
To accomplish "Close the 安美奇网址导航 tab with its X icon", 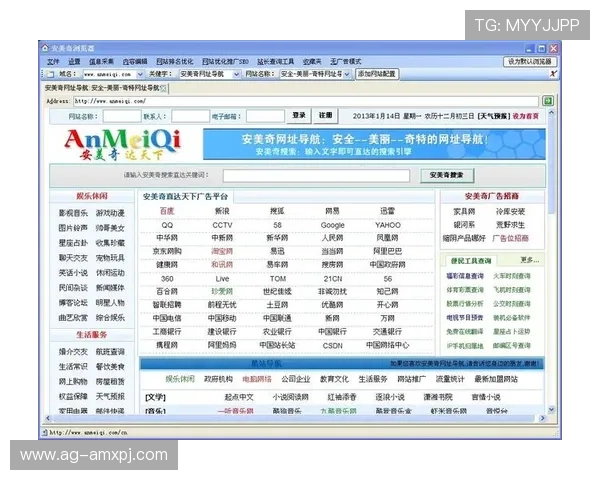I will [x=163, y=88].
